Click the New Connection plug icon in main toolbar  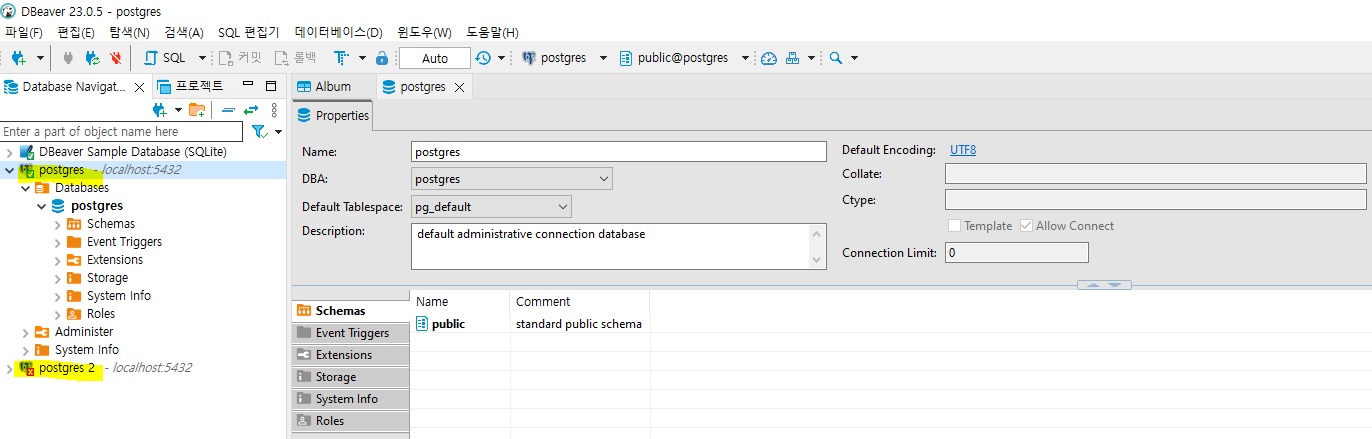(x=18, y=58)
